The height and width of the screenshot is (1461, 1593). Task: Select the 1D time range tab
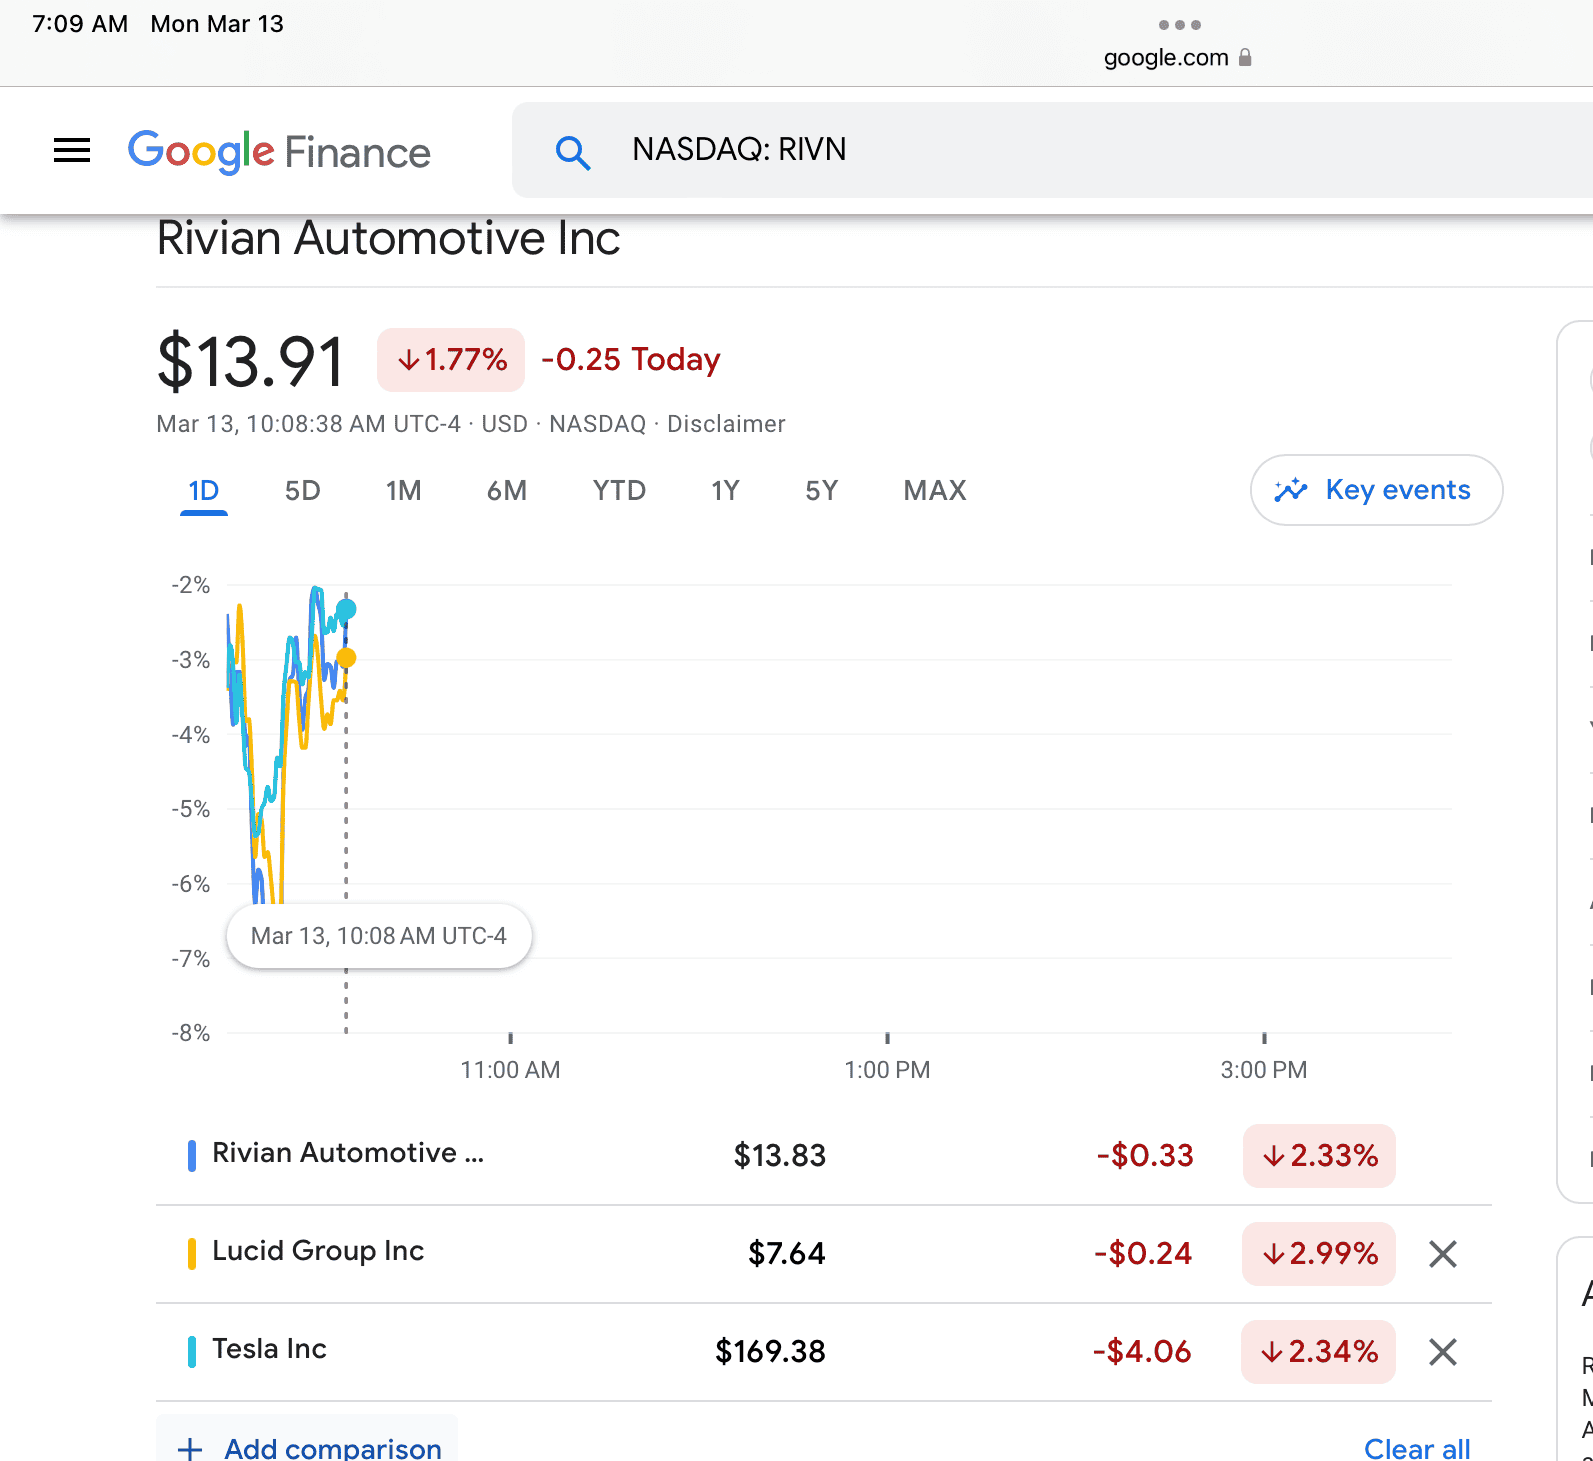[204, 491]
